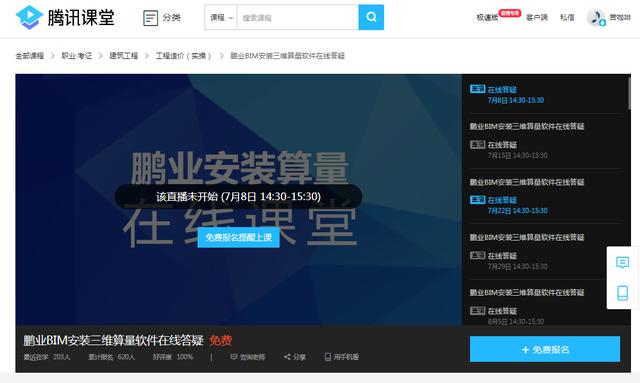Click the red 免费 price label
This screenshot has height=383, width=640.
coord(221,340)
